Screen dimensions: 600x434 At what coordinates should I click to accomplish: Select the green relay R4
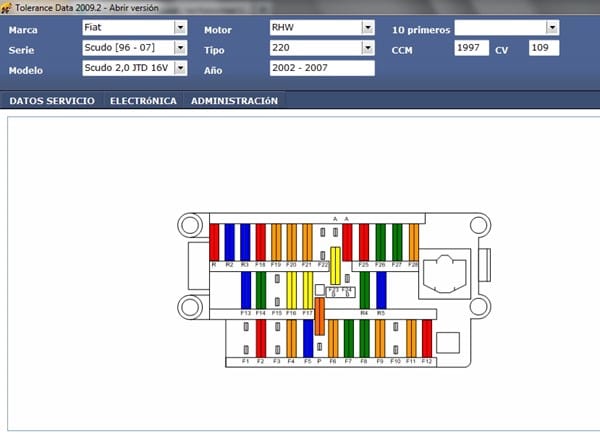pyautogui.click(x=365, y=290)
